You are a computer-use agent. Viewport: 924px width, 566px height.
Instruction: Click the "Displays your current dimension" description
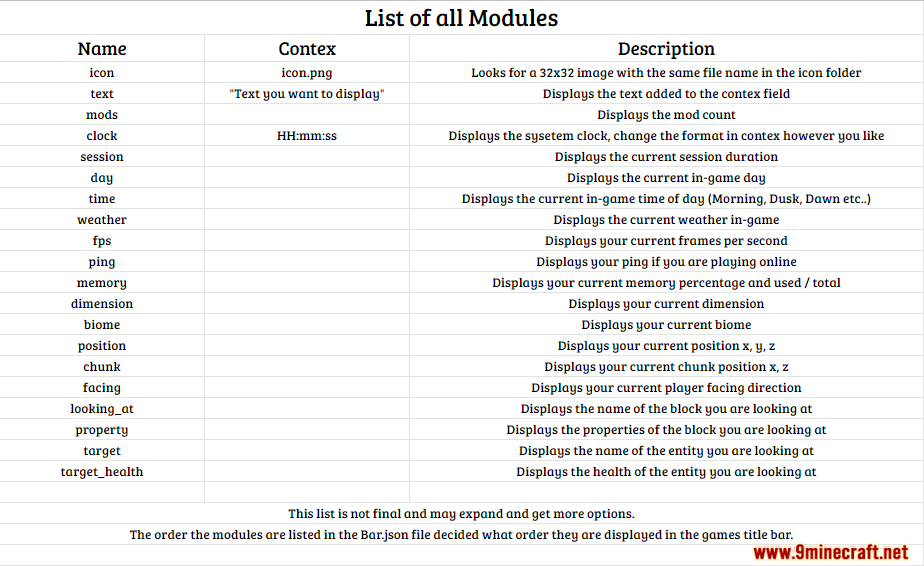pos(666,304)
